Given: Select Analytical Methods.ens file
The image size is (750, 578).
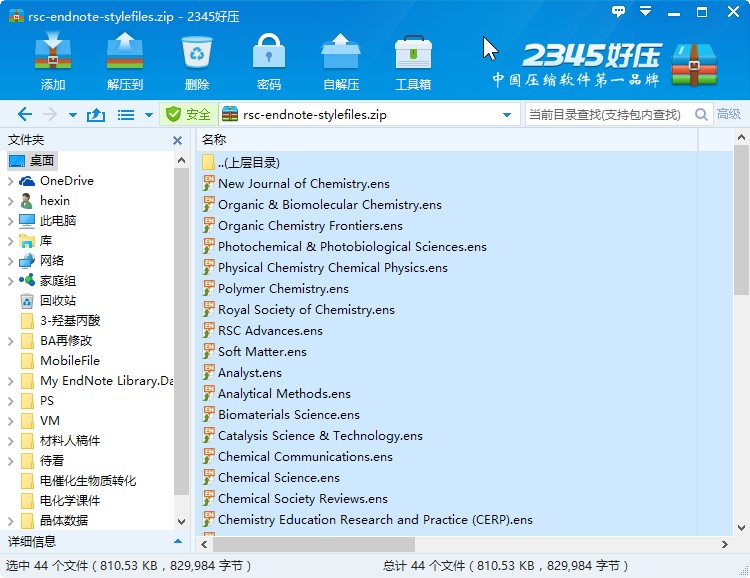Looking at the screenshot, I should pos(284,394).
